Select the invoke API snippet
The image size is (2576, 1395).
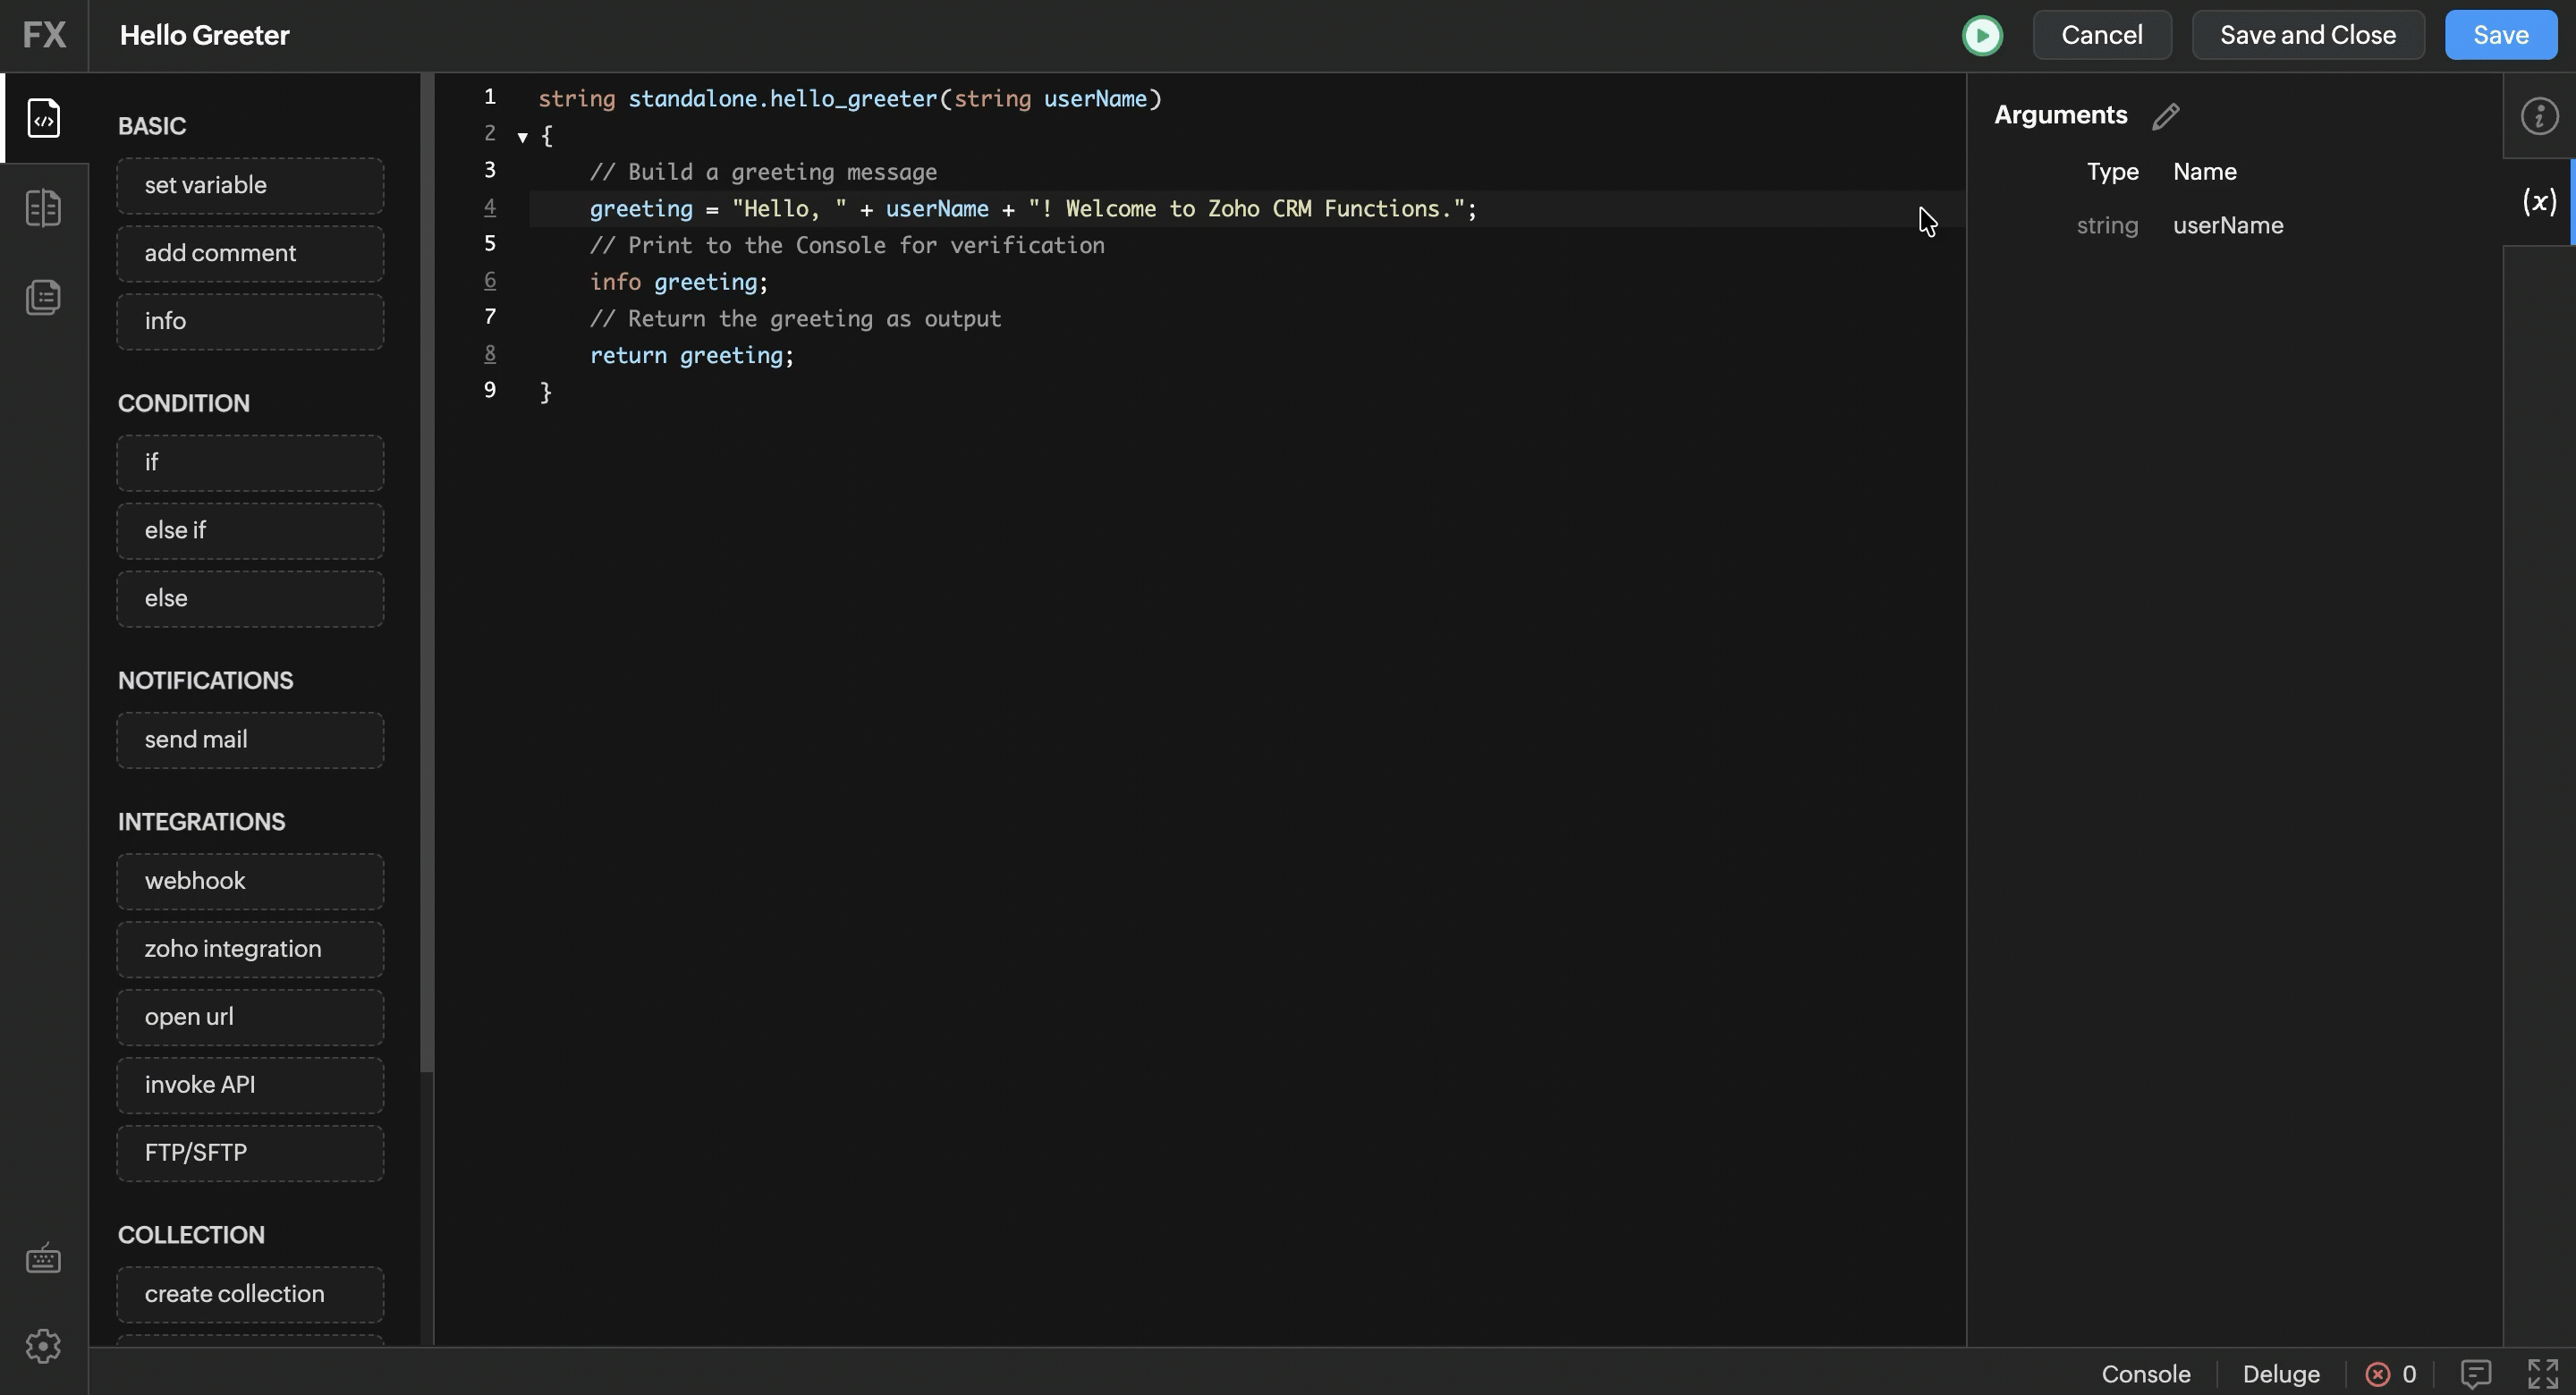(250, 1085)
